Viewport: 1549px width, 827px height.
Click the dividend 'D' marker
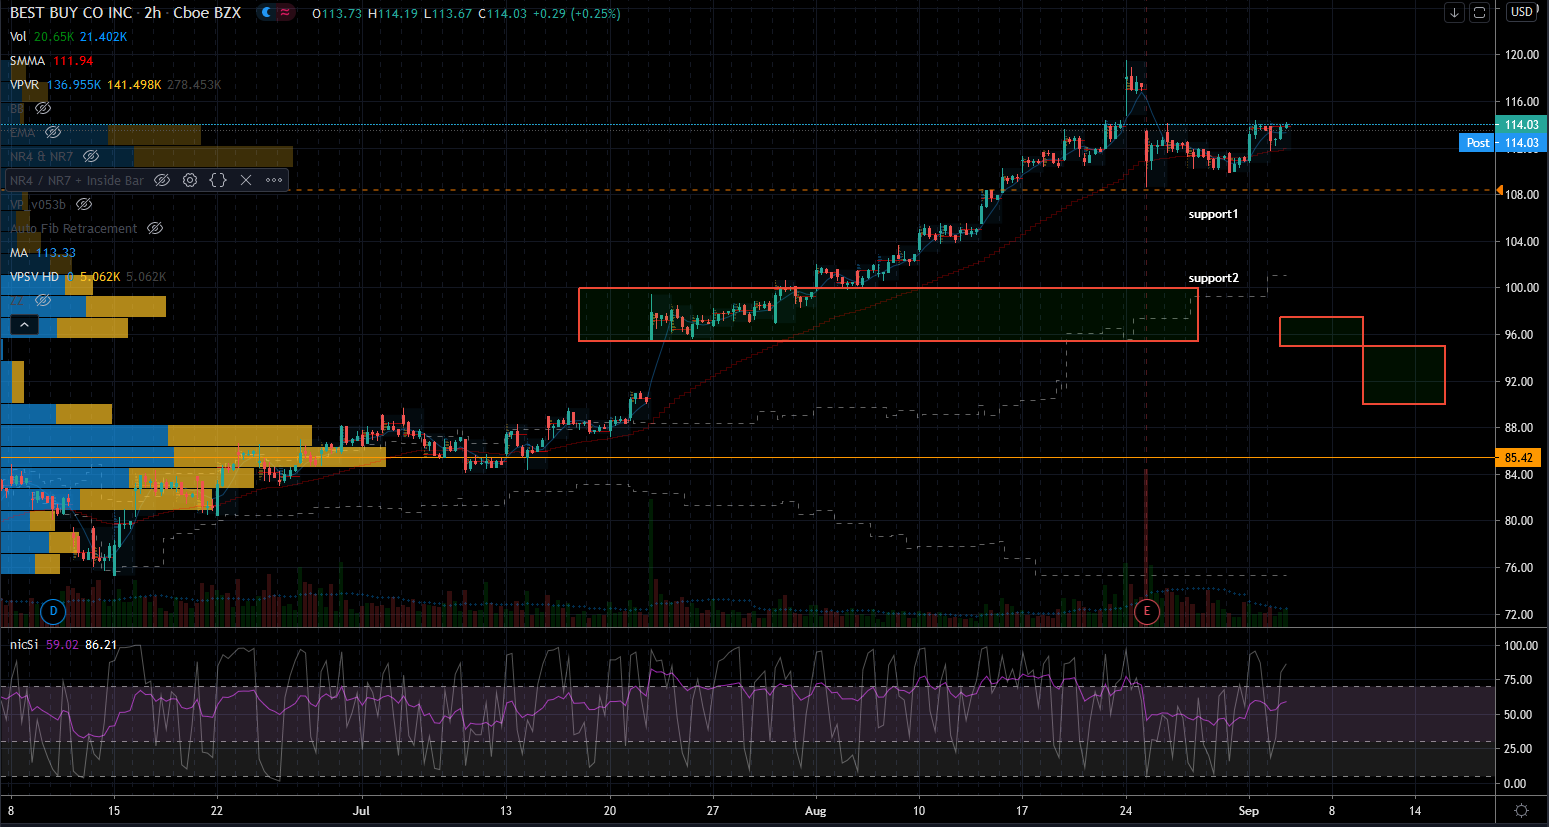point(53,611)
